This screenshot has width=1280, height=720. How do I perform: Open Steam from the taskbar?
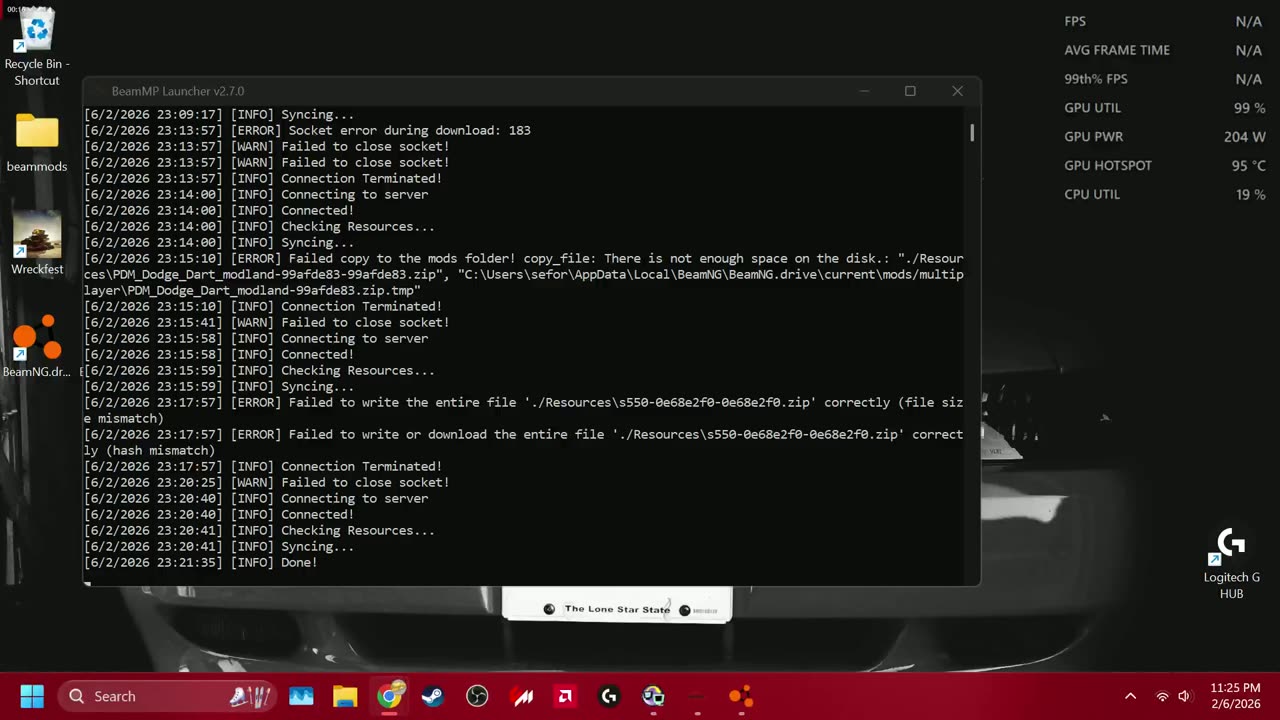tap(433, 696)
